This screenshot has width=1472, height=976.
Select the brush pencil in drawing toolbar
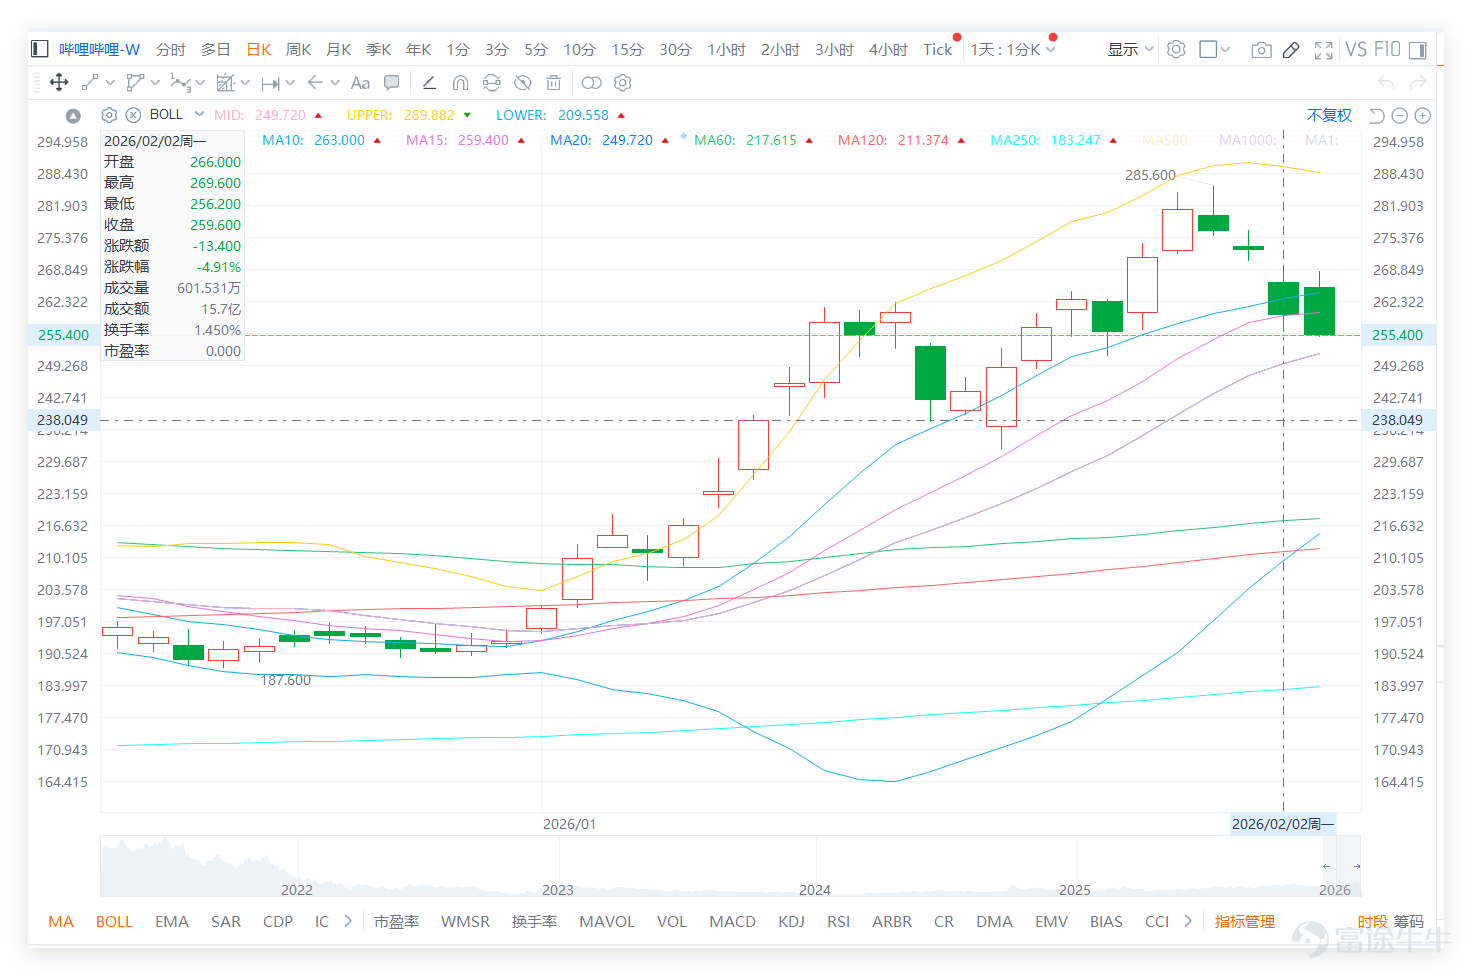tap(429, 83)
